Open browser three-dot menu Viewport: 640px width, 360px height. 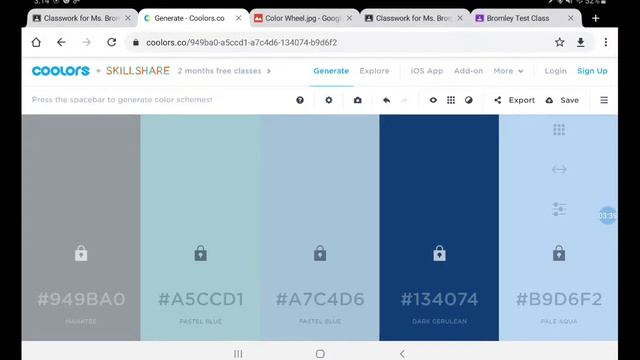tap(606, 42)
